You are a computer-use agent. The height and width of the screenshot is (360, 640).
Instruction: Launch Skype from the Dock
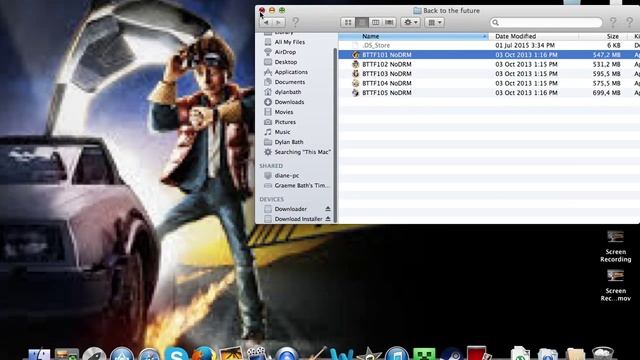(x=176, y=353)
